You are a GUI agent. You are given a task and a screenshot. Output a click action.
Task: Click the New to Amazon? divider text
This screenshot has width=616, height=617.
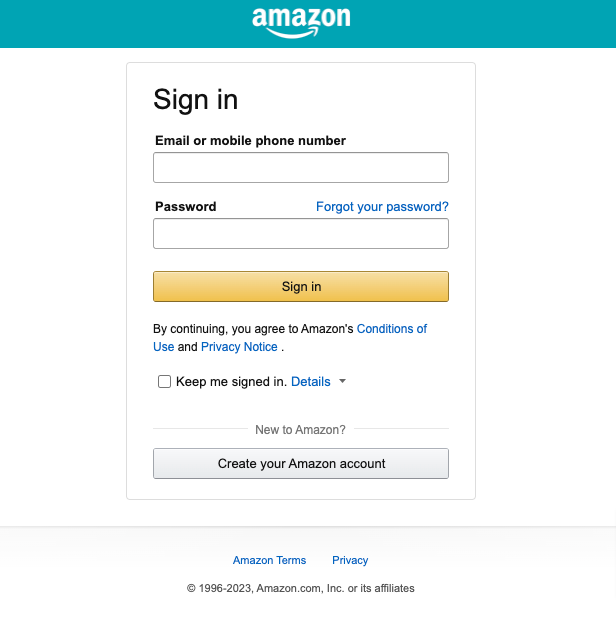(300, 430)
